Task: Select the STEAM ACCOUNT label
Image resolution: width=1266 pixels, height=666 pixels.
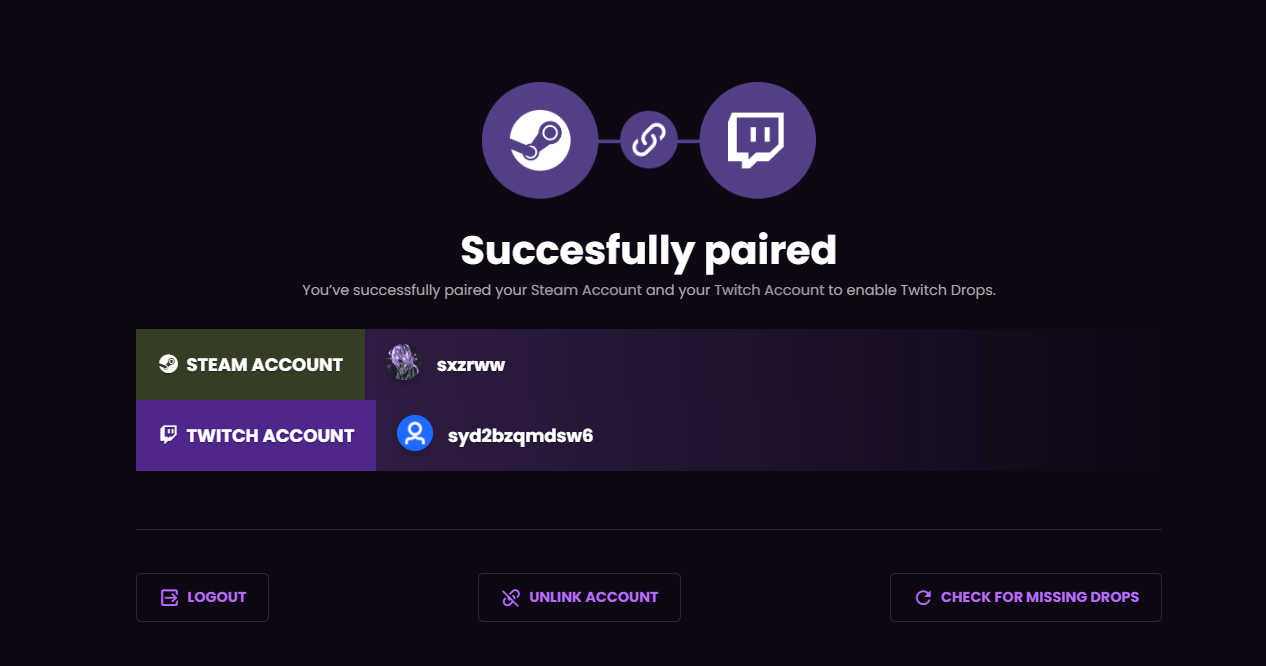Action: click(264, 365)
